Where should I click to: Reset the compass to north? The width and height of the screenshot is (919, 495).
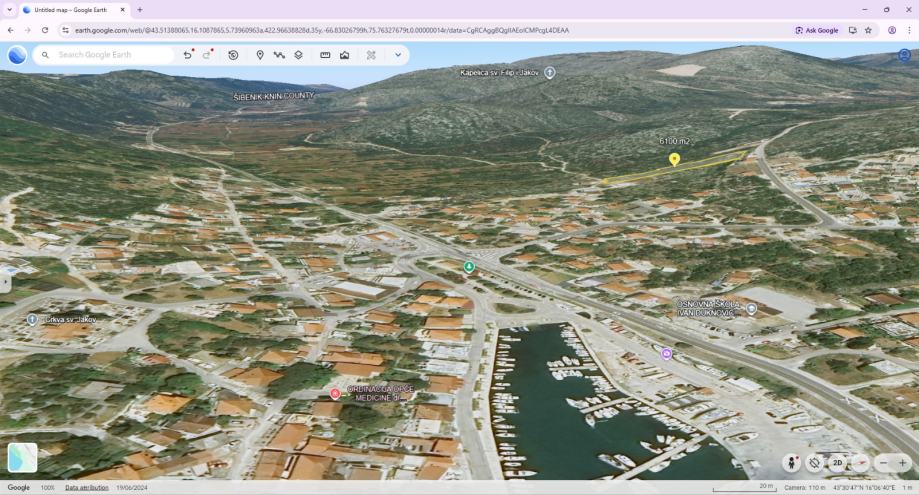click(x=860, y=463)
